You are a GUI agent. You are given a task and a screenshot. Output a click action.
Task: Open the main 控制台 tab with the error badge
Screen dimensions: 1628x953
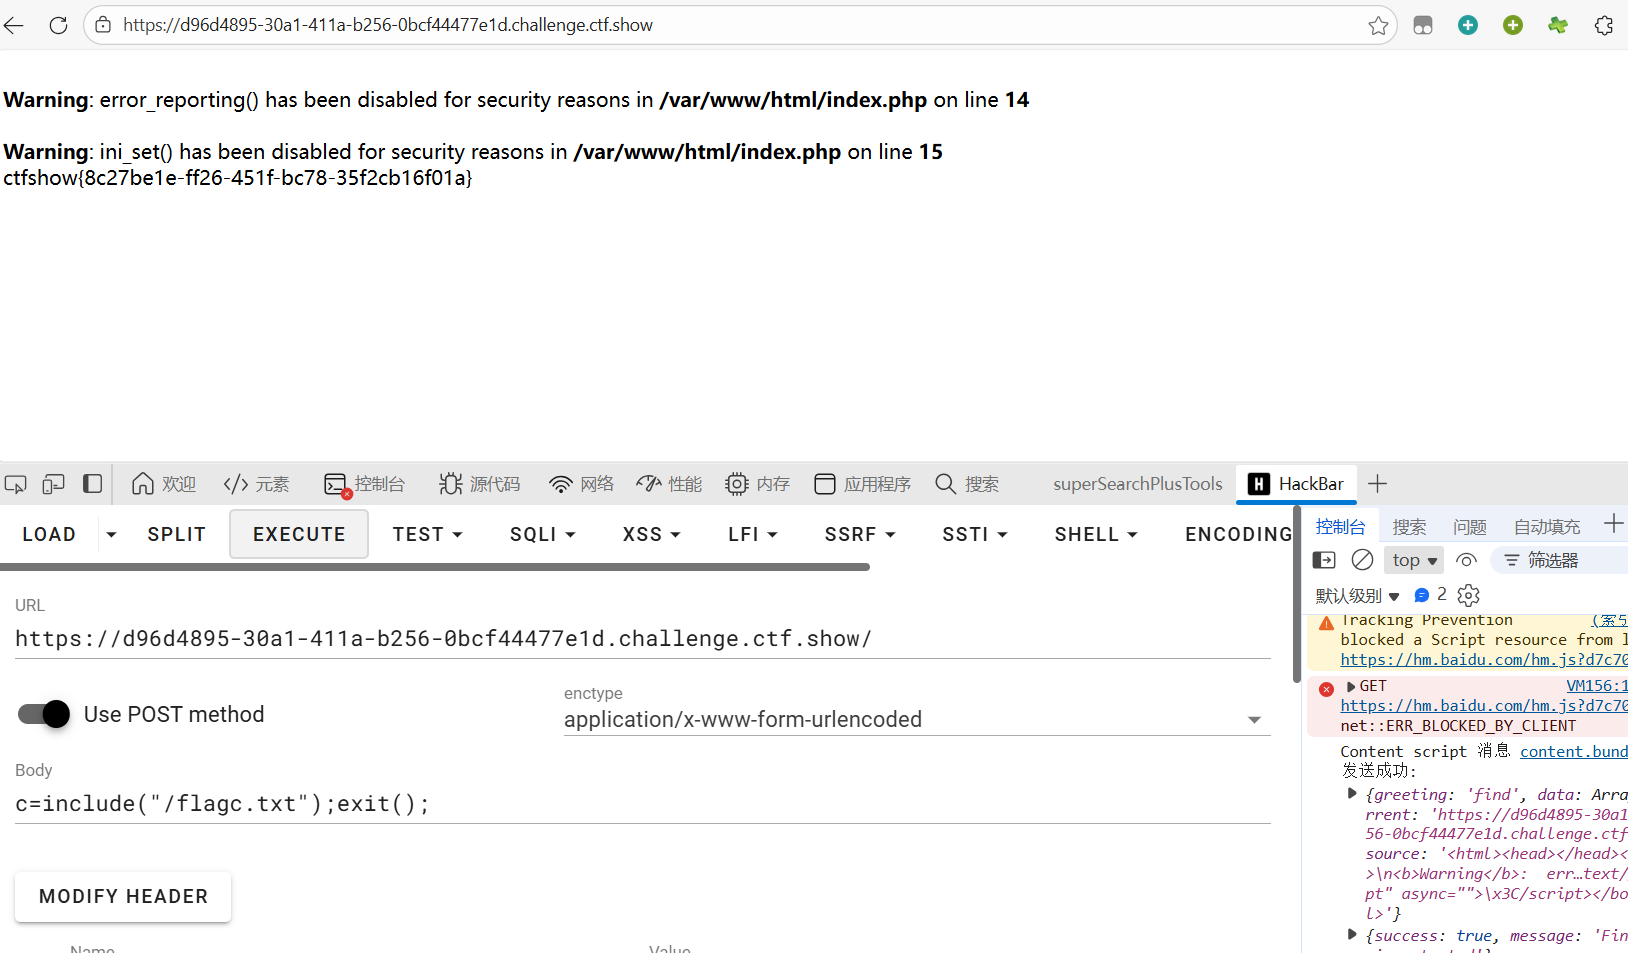(365, 484)
